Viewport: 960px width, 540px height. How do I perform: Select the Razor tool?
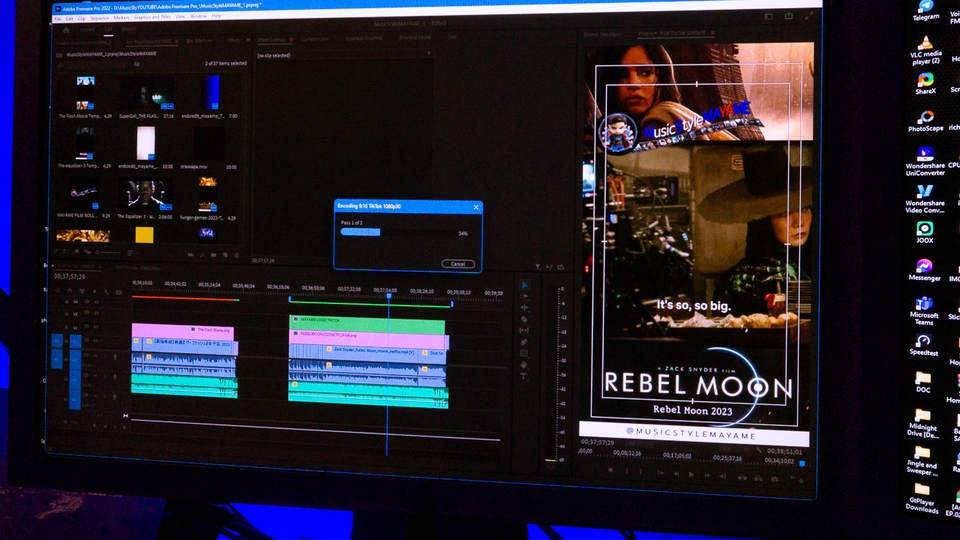click(524, 319)
